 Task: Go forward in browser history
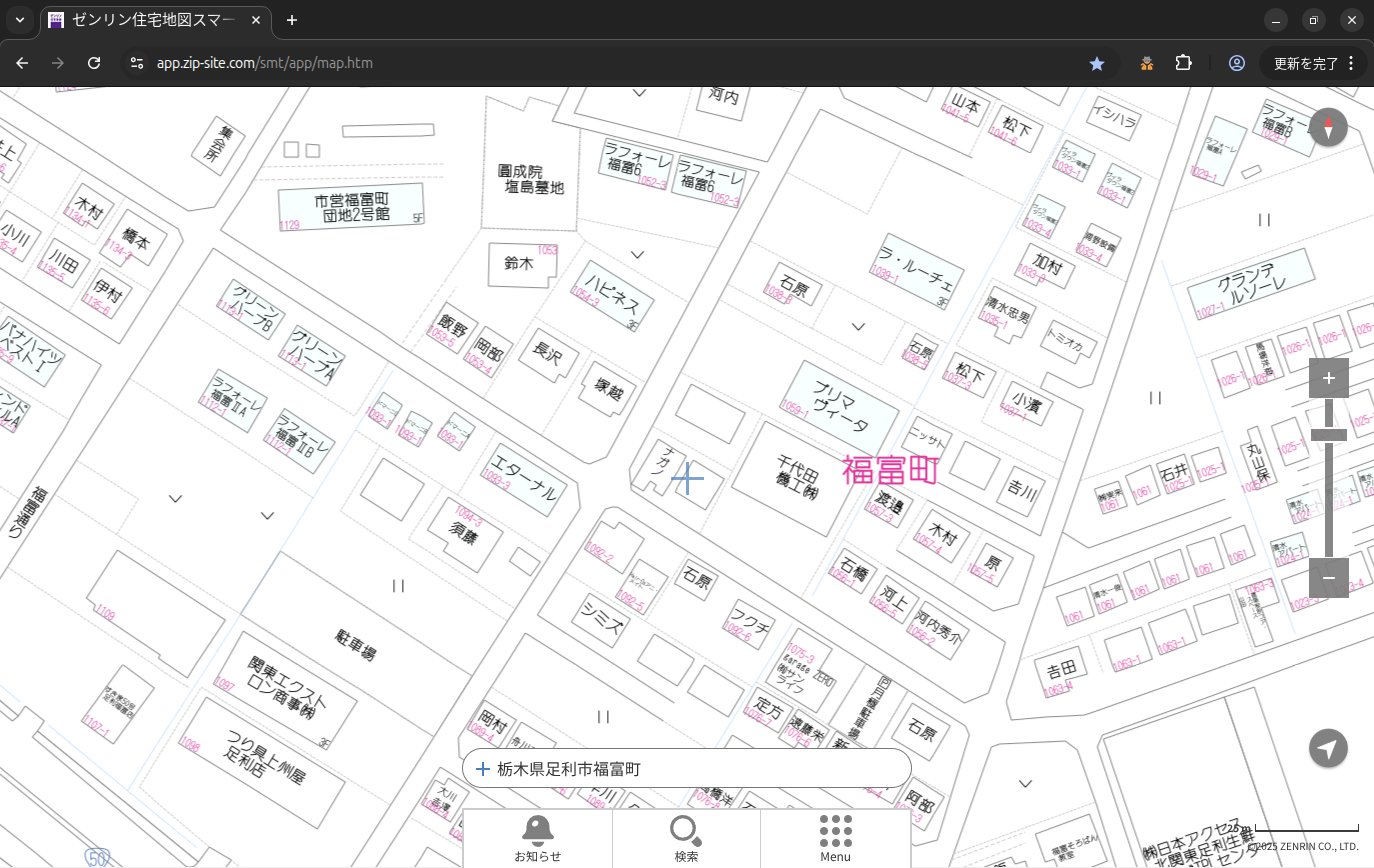[x=58, y=63]
